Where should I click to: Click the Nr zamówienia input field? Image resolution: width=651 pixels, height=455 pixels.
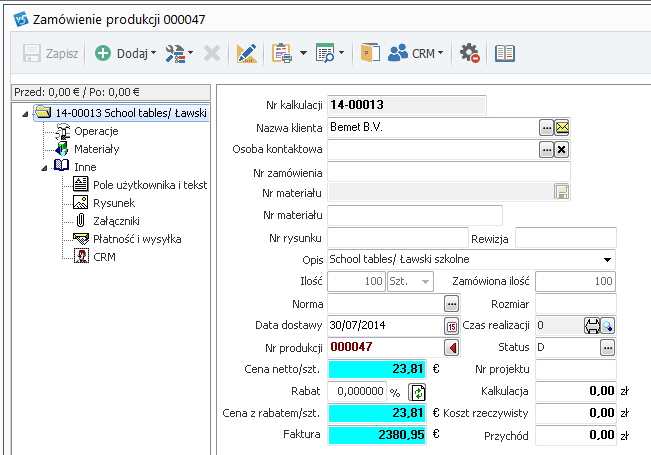tap(449, 172)
